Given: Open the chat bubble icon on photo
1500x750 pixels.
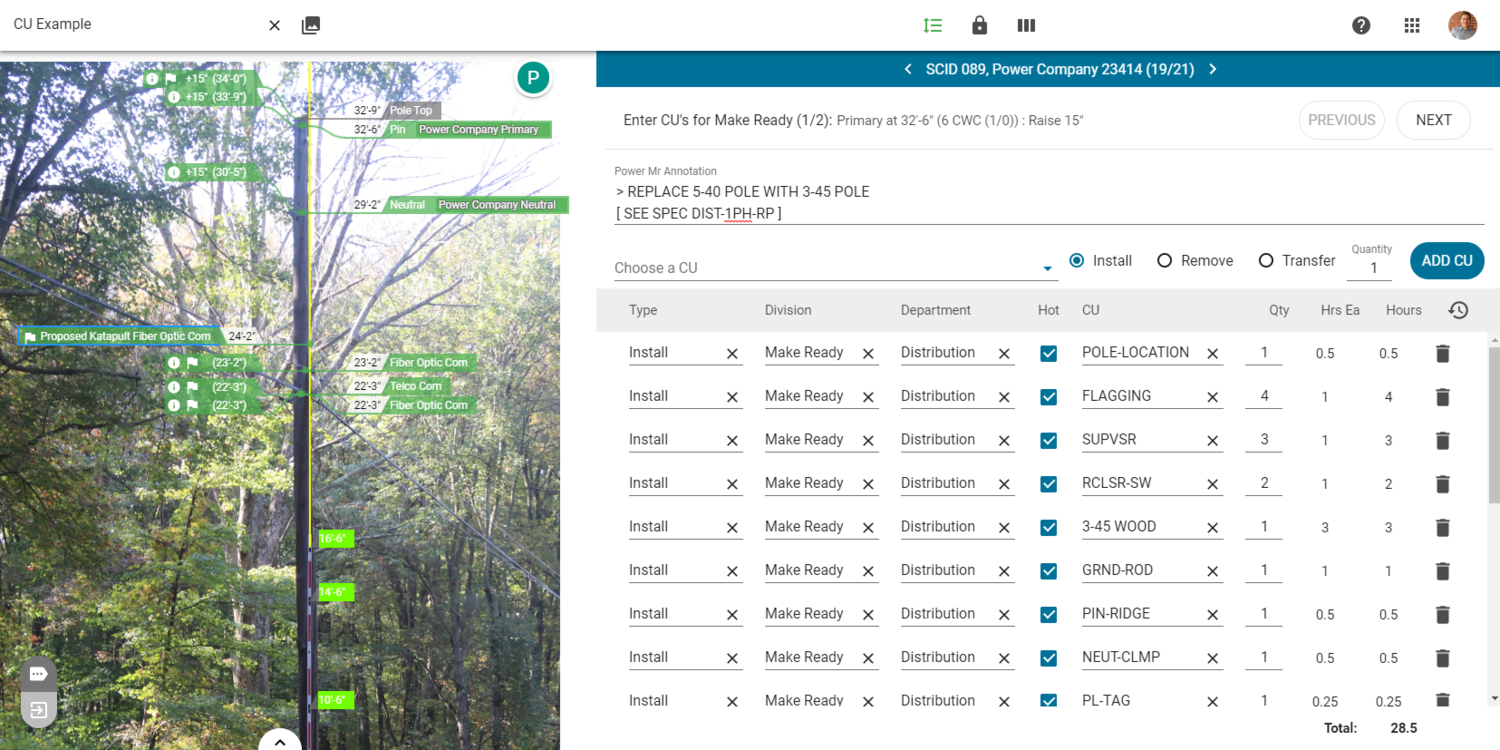Looking at the screenshot, I should click(38, 674).
